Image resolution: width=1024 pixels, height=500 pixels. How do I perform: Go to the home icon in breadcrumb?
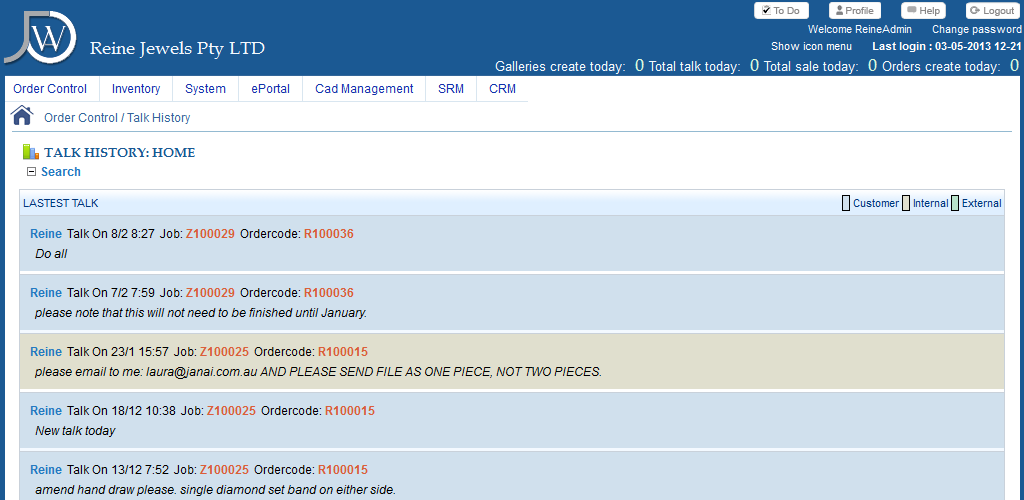coord(22,116)
